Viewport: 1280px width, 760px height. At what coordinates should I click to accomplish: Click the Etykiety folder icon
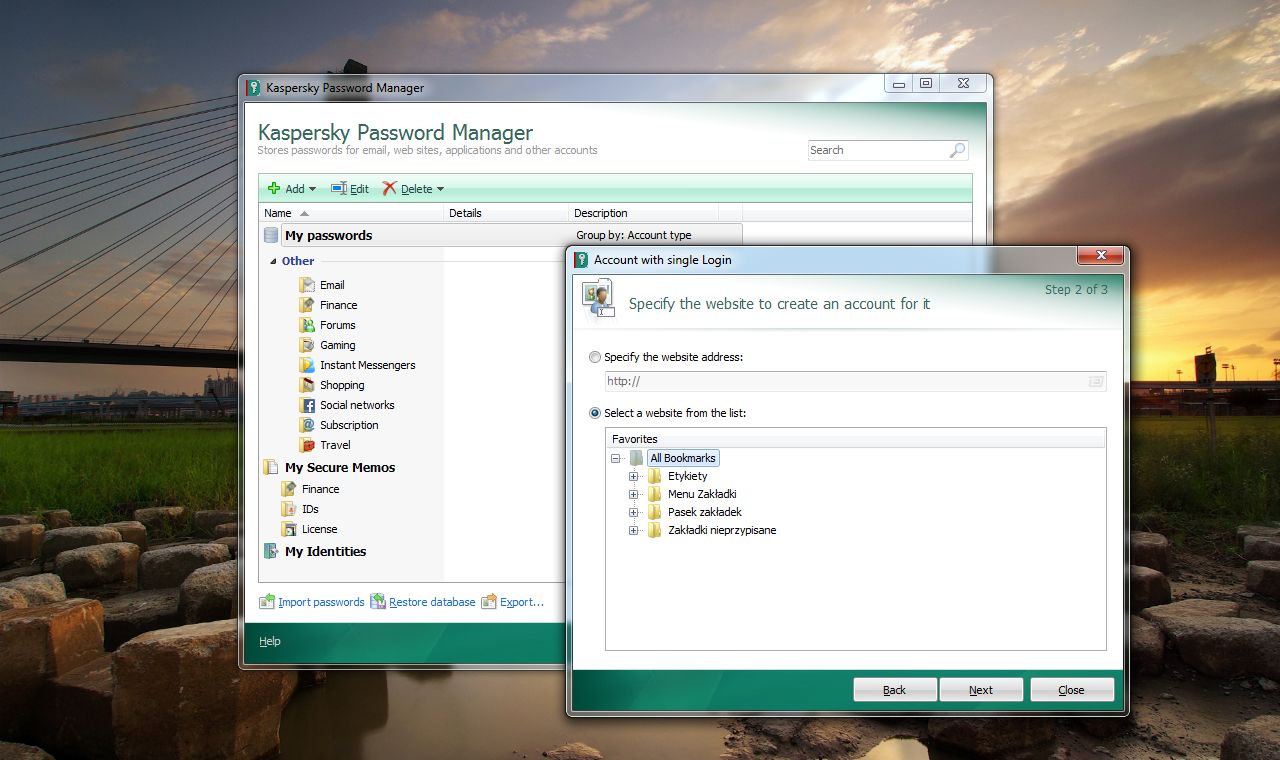pyautogui.click(x=655, y=476)
